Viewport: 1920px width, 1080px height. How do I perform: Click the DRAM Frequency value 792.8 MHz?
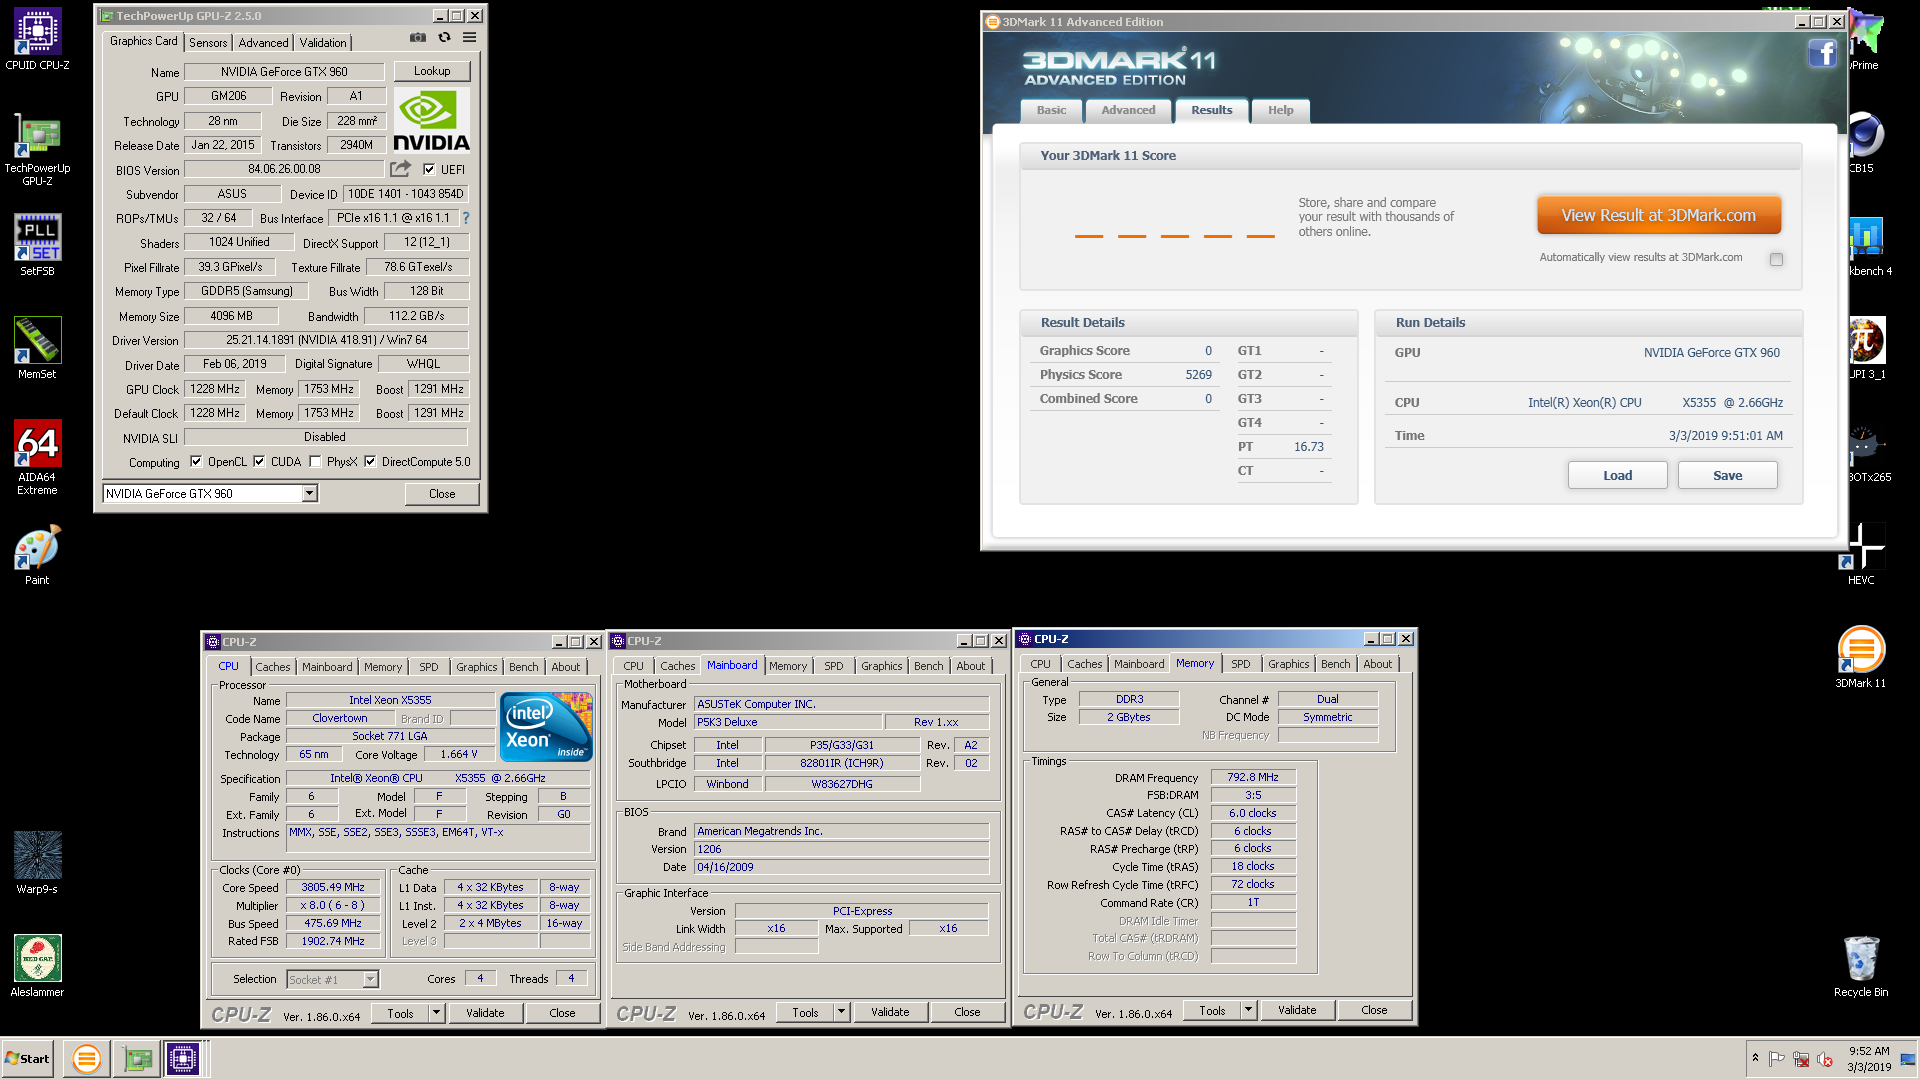coord(1253,777)
